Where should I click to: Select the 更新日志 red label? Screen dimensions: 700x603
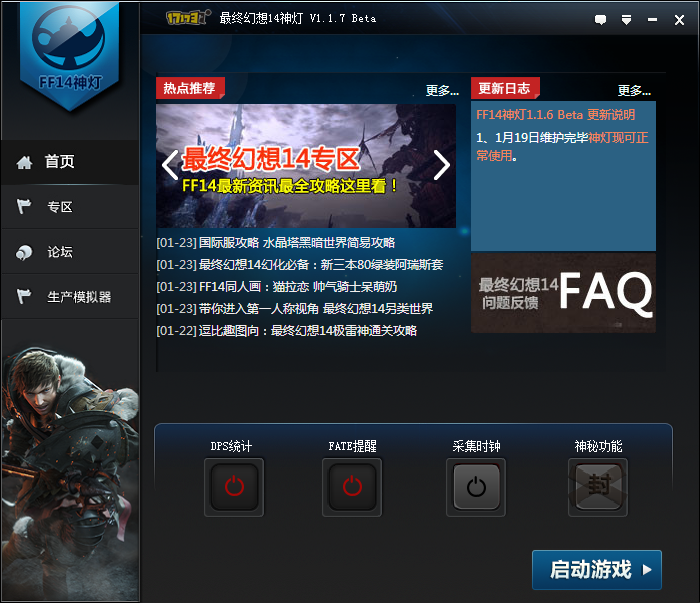pos(505,88)
